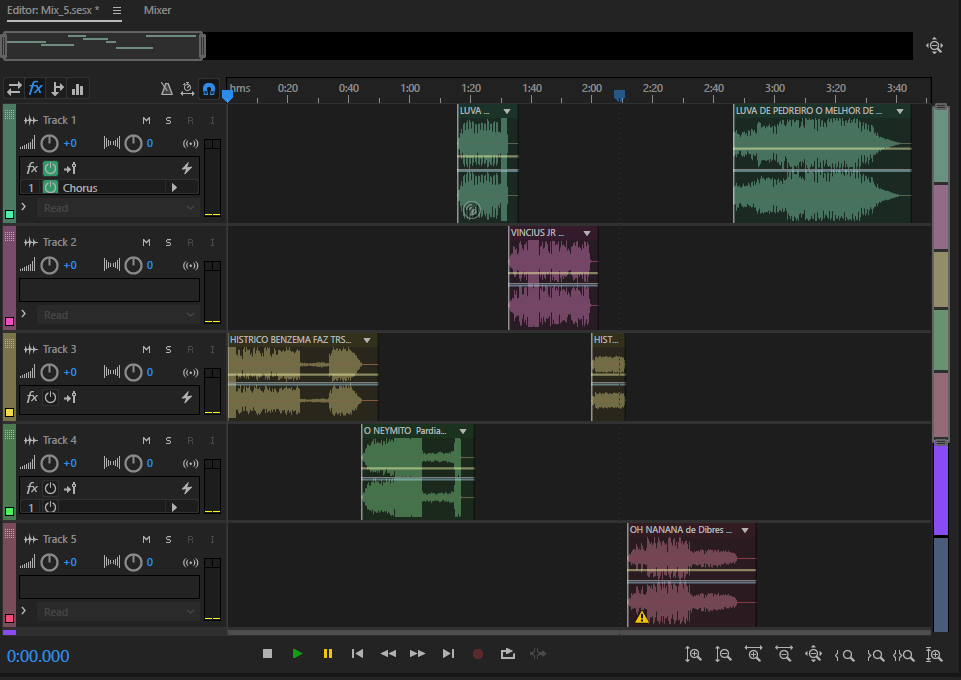961x680 pixels.
Task: Toggle loop playback icon
Action: pyautogui.click(x=507, y=654)
